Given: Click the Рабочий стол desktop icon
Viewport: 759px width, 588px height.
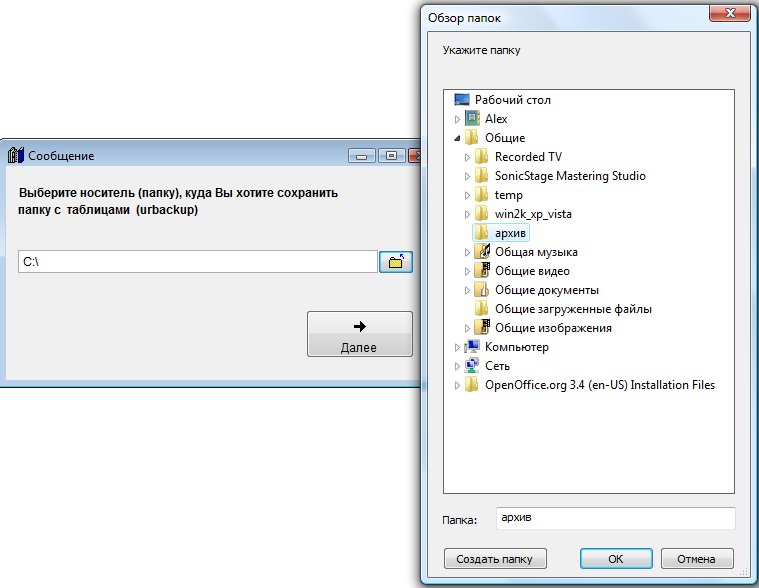Looking at the screenshot, I should 462,100.
